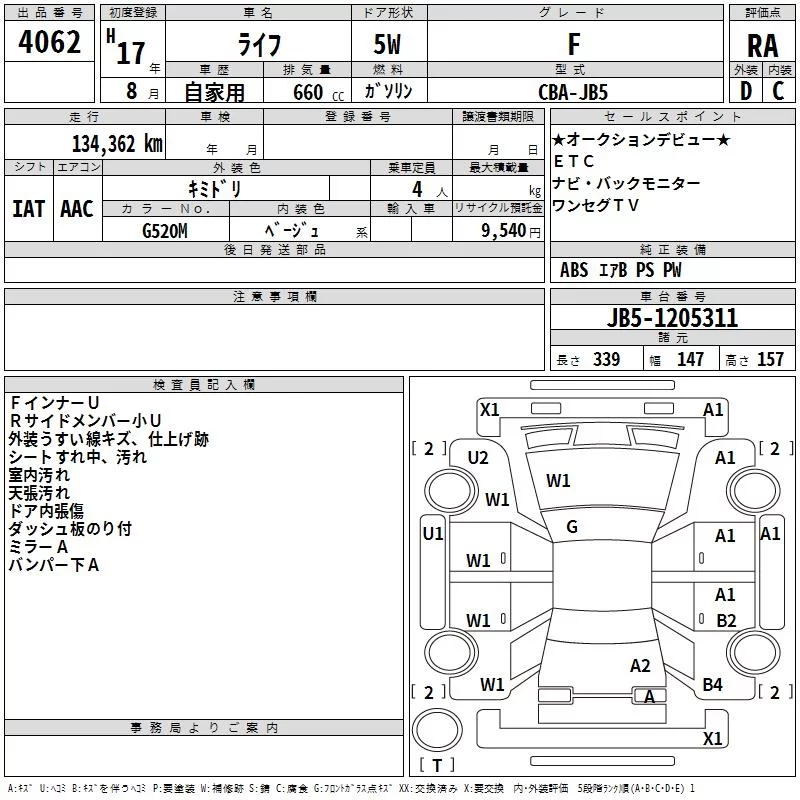
Task: Select the U2 dent mark on front fender
Action: (x=478, y=458)
